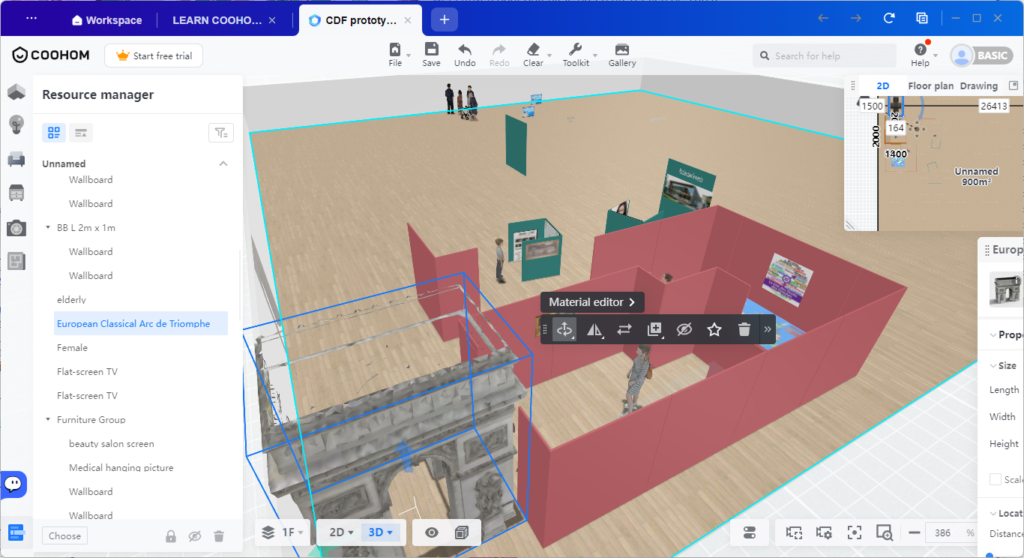Switch to LEARN COOHOM browser tab

217,20
